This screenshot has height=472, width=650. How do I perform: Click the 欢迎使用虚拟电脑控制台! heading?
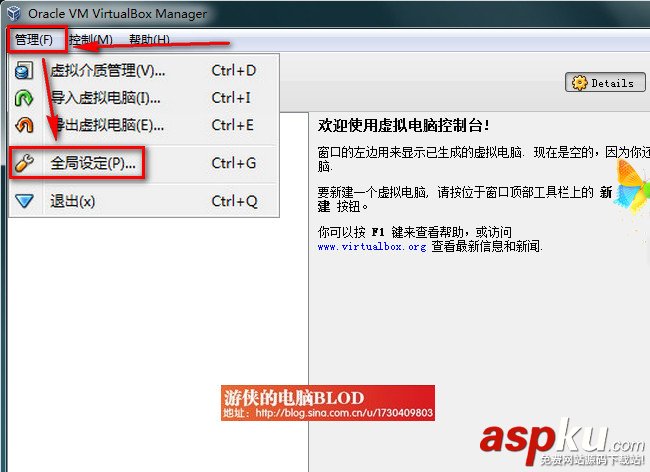pos(403,126)
